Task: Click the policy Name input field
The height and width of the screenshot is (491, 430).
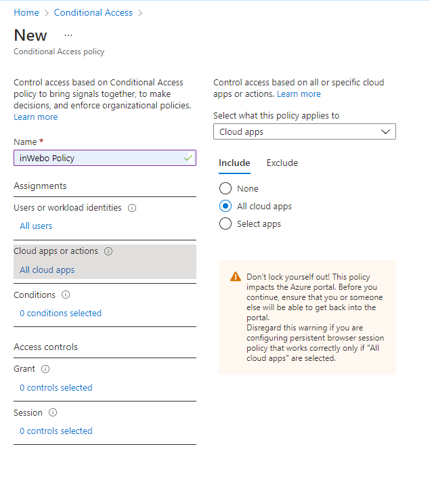Action: click(x=105, y=158)
